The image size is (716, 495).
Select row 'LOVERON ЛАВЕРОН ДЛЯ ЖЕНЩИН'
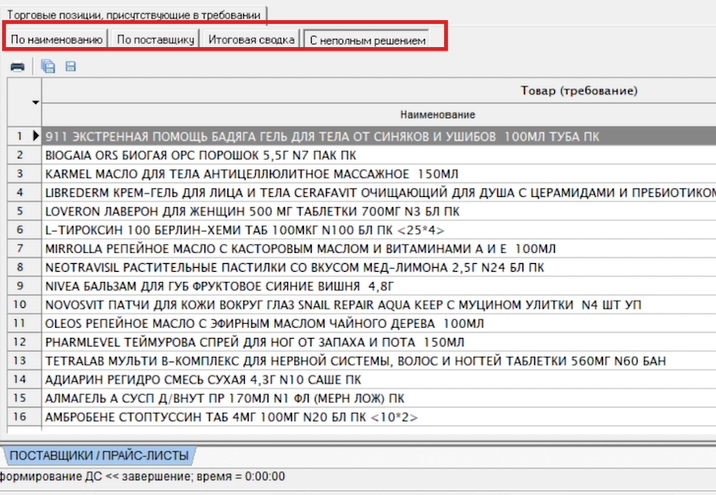coord(379,211)
